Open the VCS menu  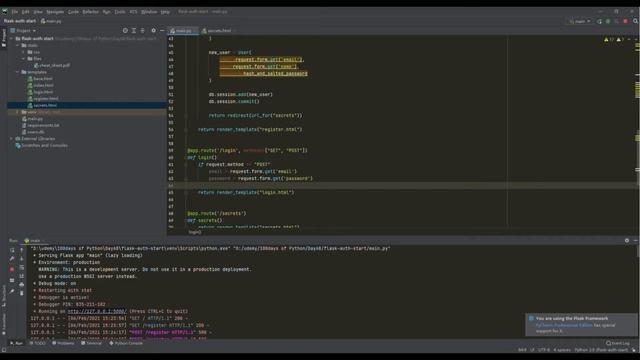click(x=133, y=12)
